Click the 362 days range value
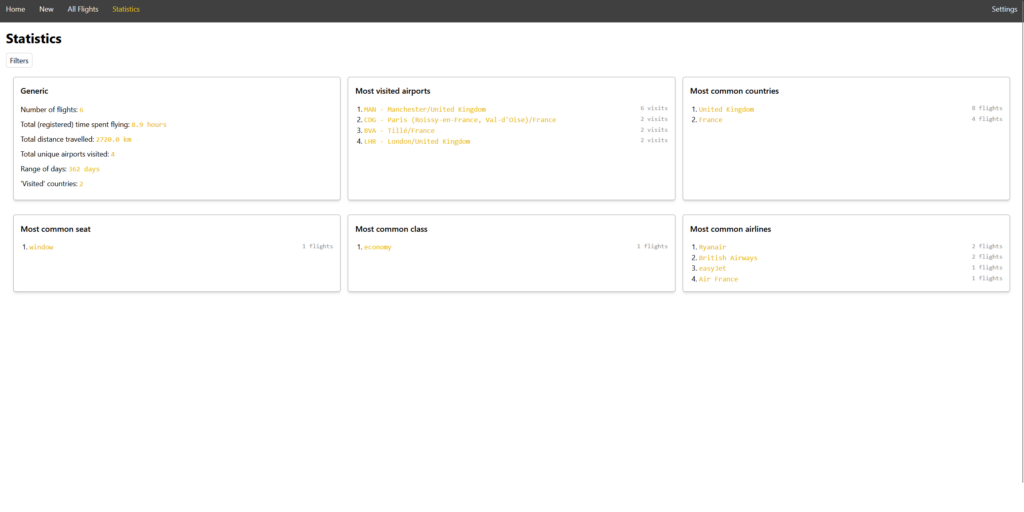Image resolution: width=1024 pixels, height=512 pixels. [84, 169]
